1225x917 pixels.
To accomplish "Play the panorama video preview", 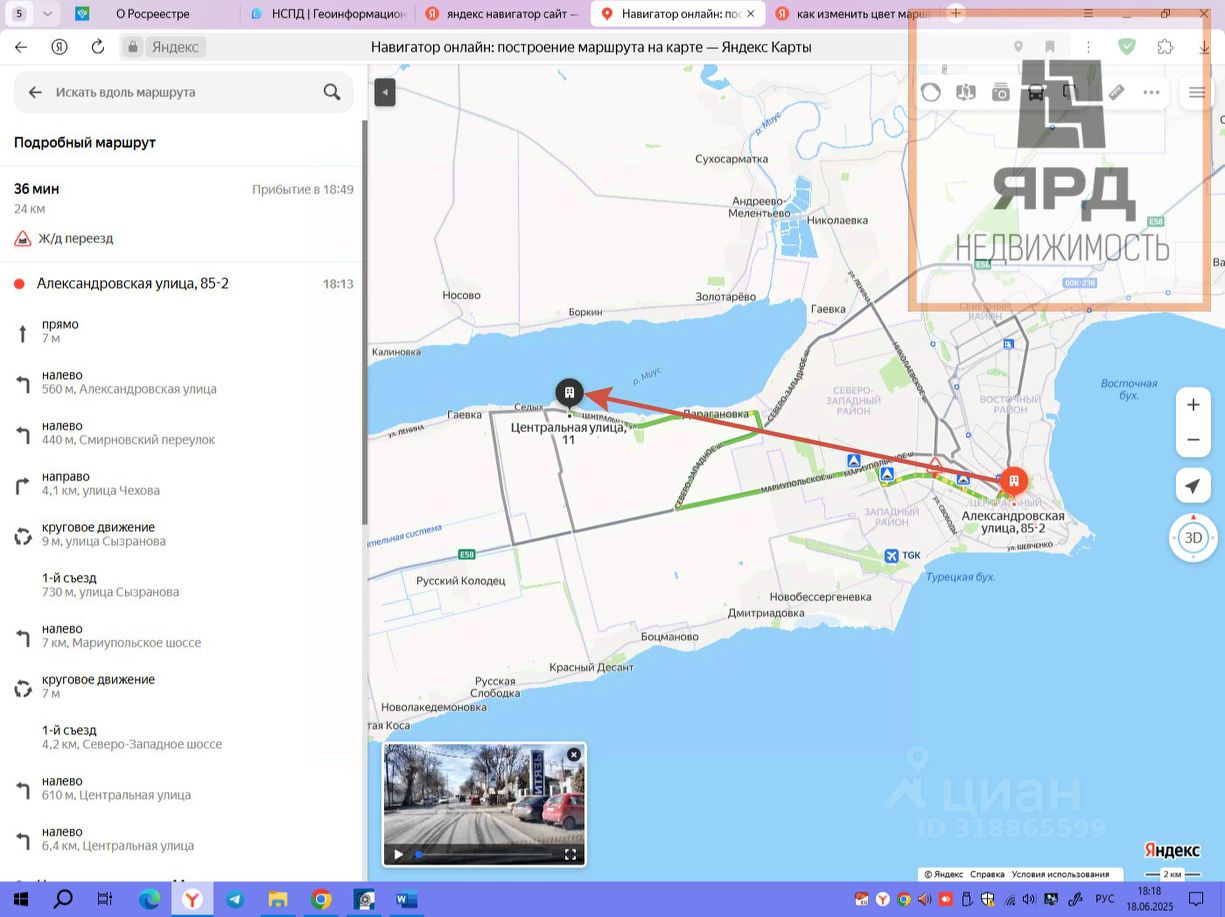I will point(398,854).
